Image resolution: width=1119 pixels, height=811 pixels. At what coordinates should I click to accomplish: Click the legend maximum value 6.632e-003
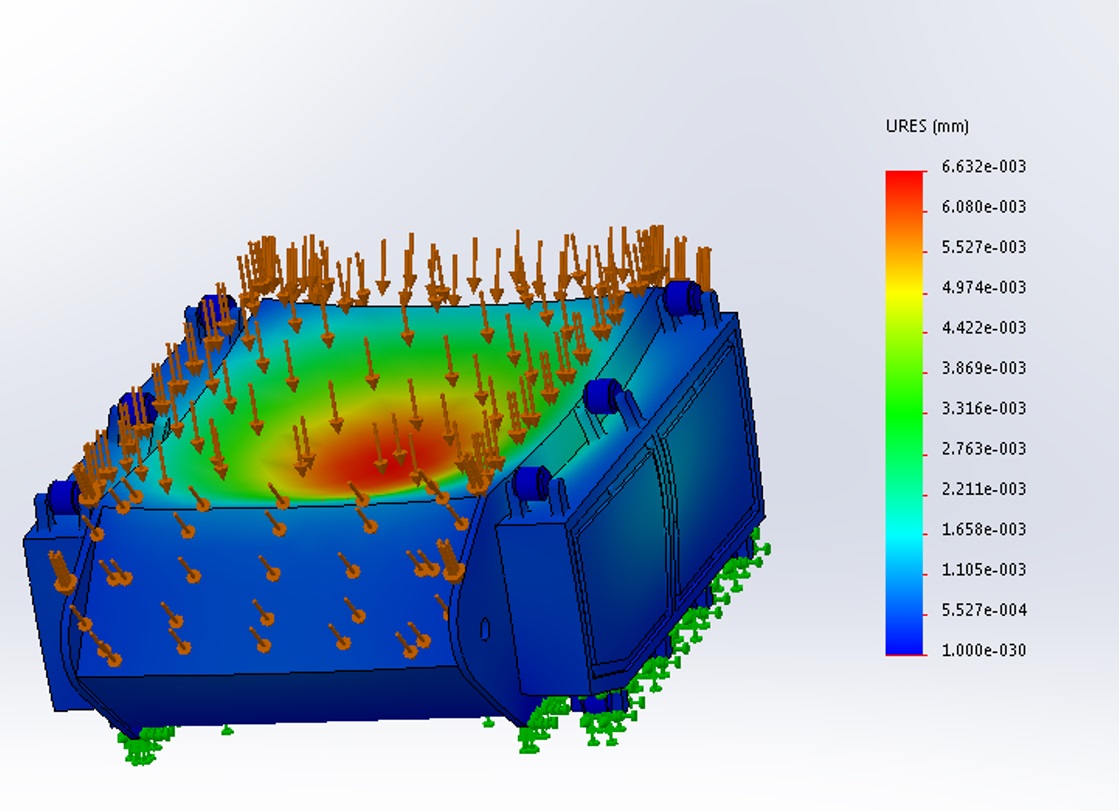[x=983, y=166]
